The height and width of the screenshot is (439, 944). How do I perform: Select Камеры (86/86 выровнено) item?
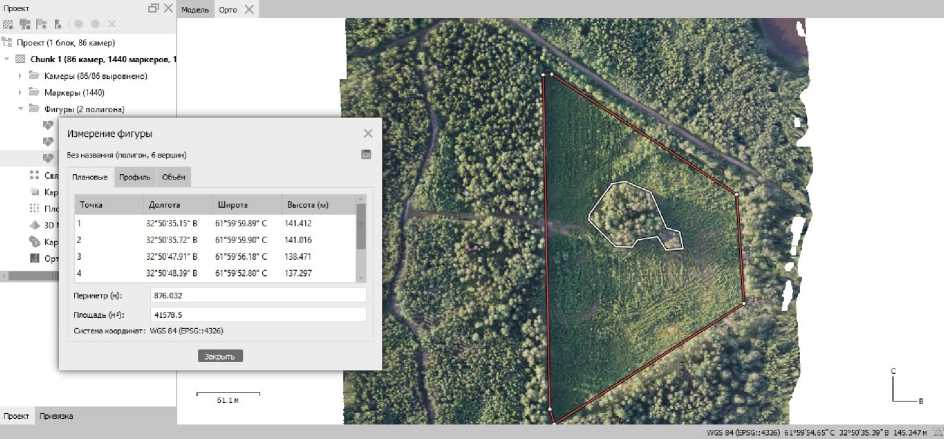tap(96, 76)
